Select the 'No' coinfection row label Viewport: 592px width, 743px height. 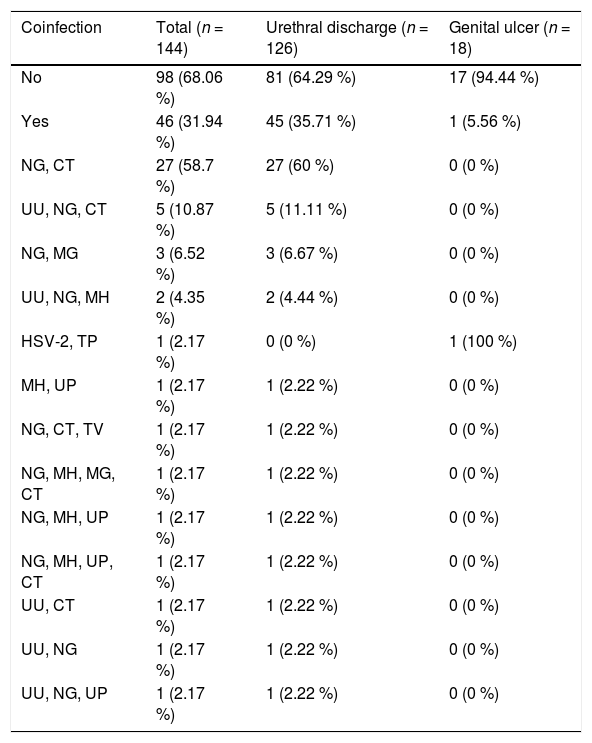[31, 77]
